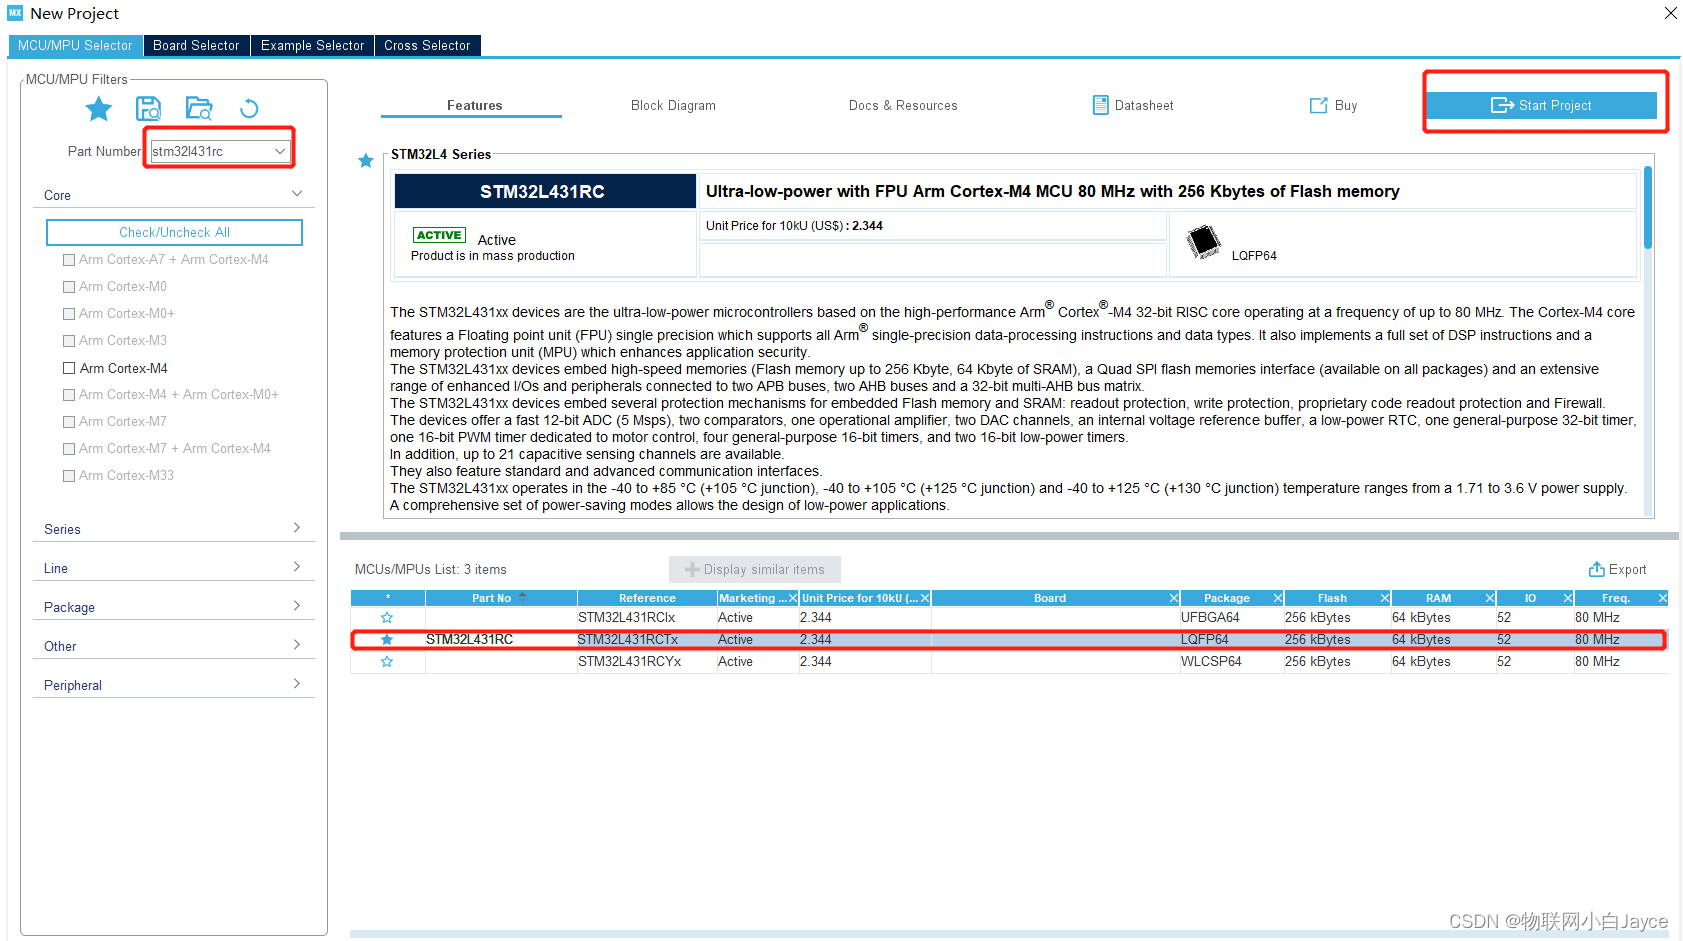Expand the Series filter section
The image size is (1683, 941).
[297, 528]
